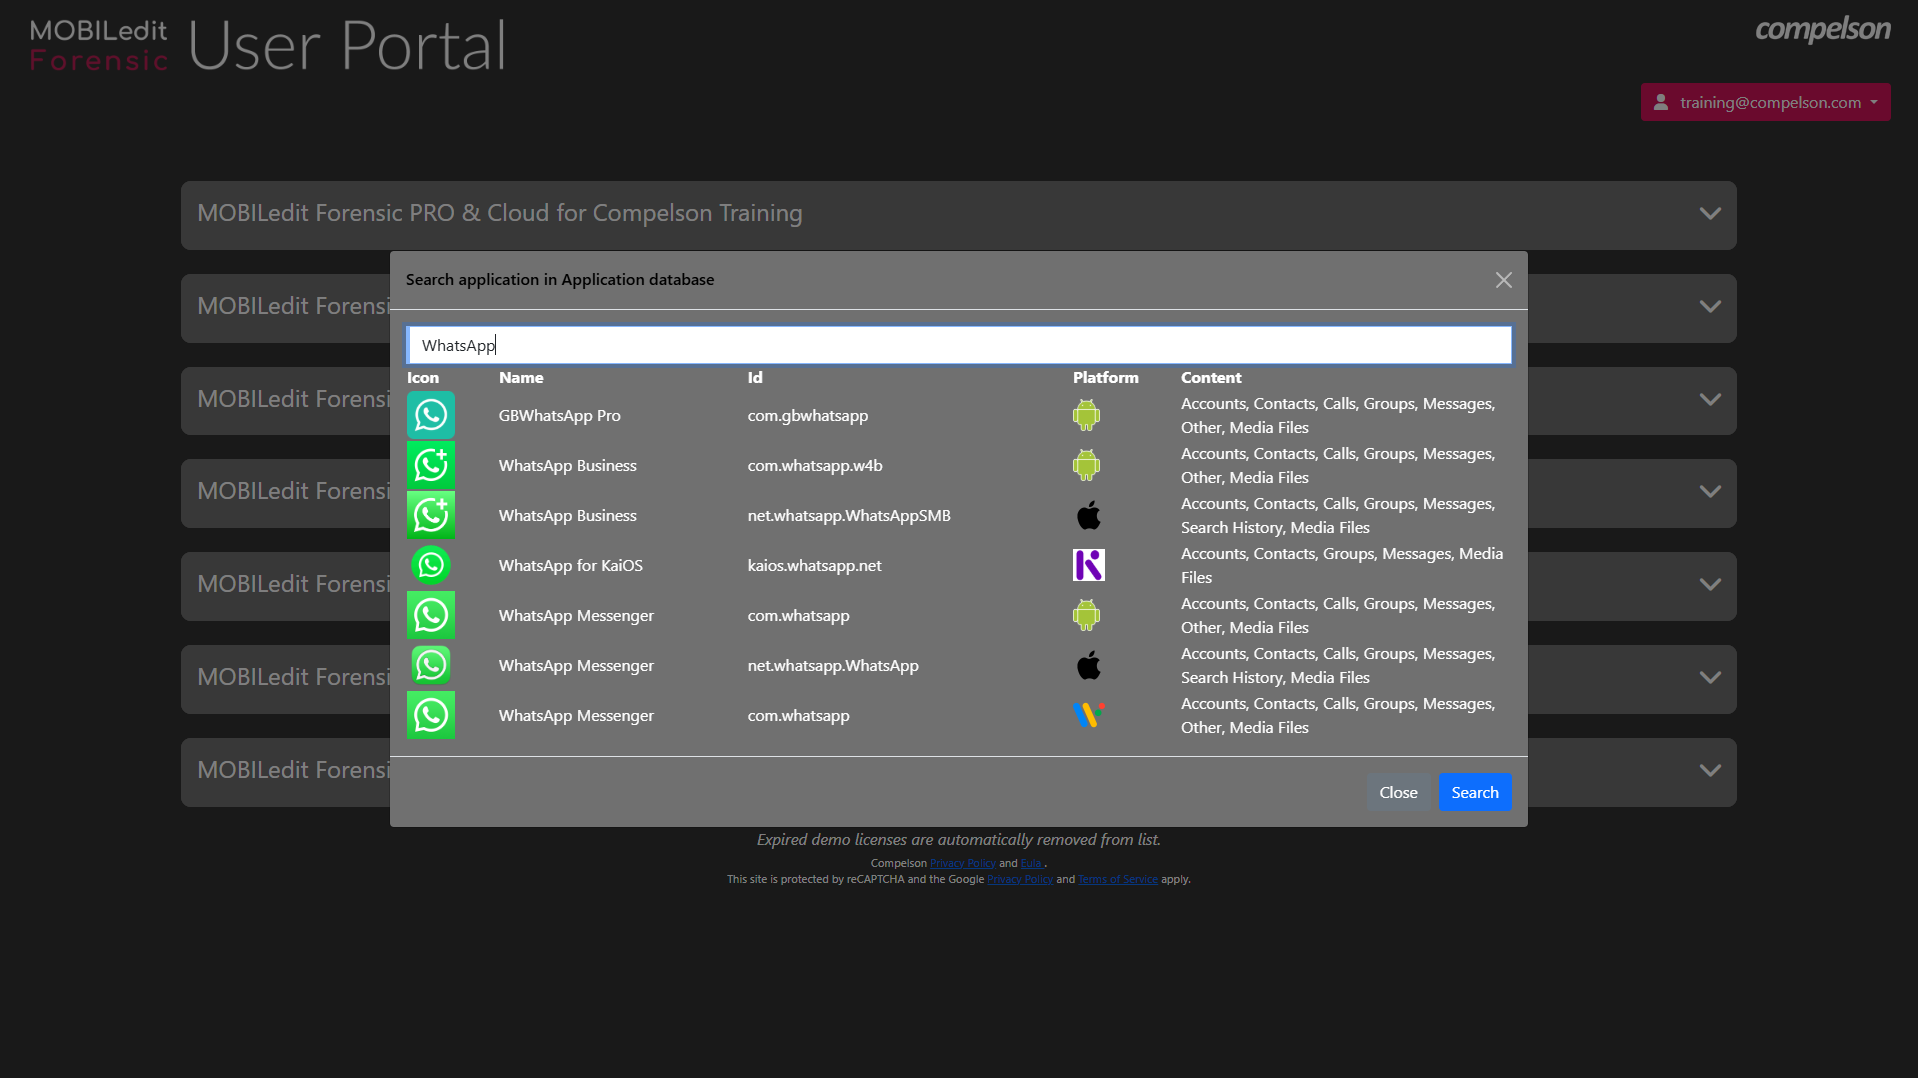
Task: Click Android platform icon for com.whatsapp.w4b
Action: tap(1086, 465)
